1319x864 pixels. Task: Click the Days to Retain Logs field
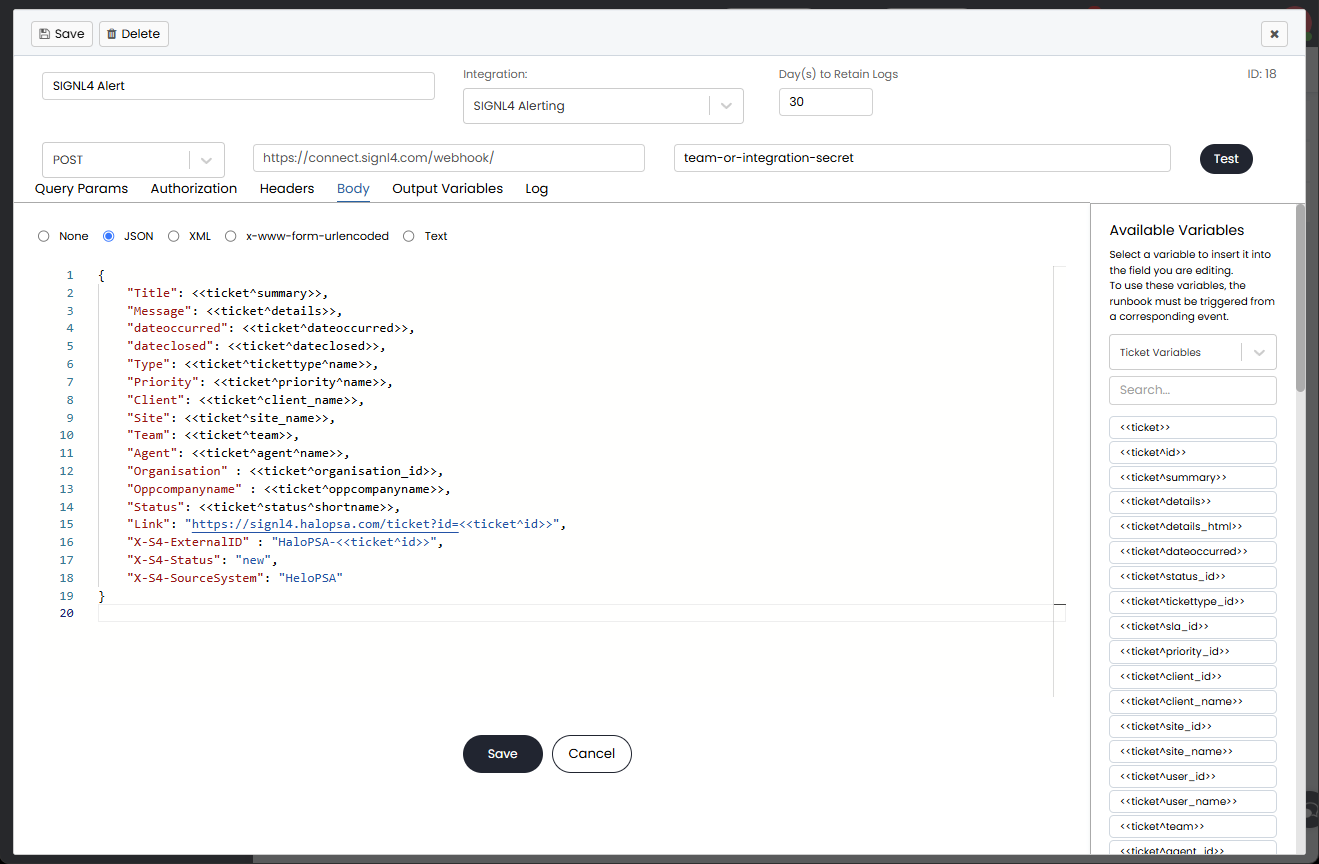click(826, 102)
